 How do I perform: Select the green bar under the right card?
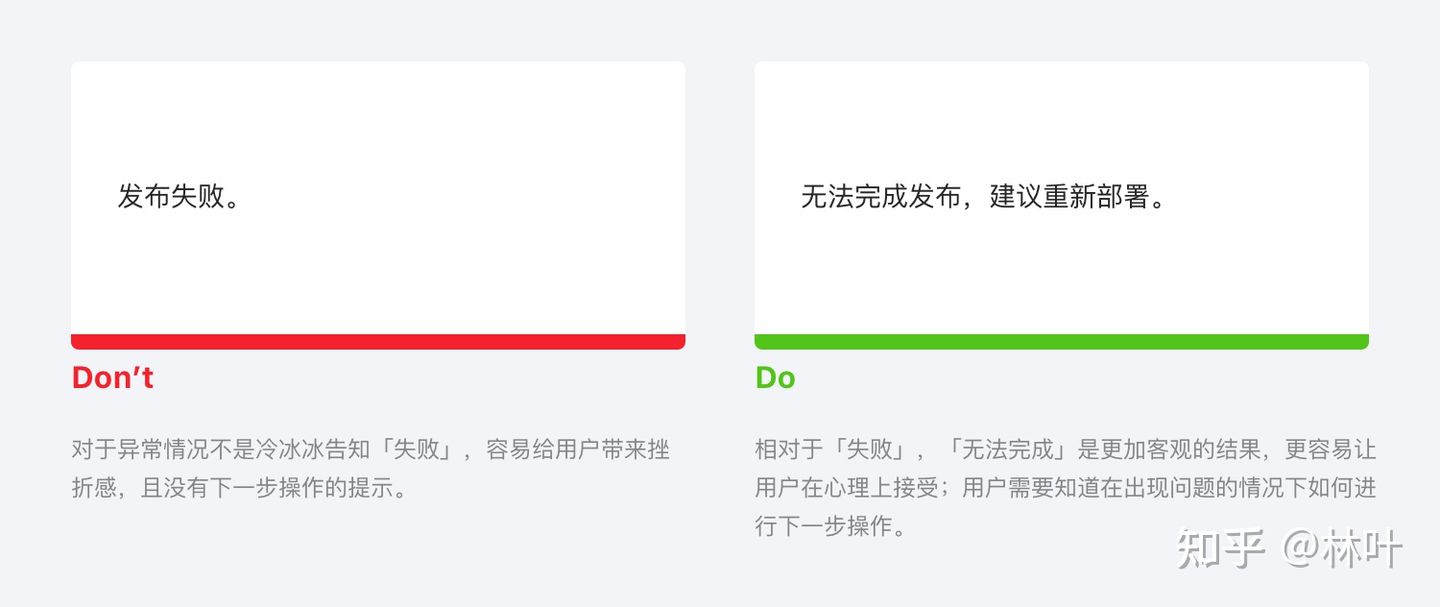click(1061, 342)
